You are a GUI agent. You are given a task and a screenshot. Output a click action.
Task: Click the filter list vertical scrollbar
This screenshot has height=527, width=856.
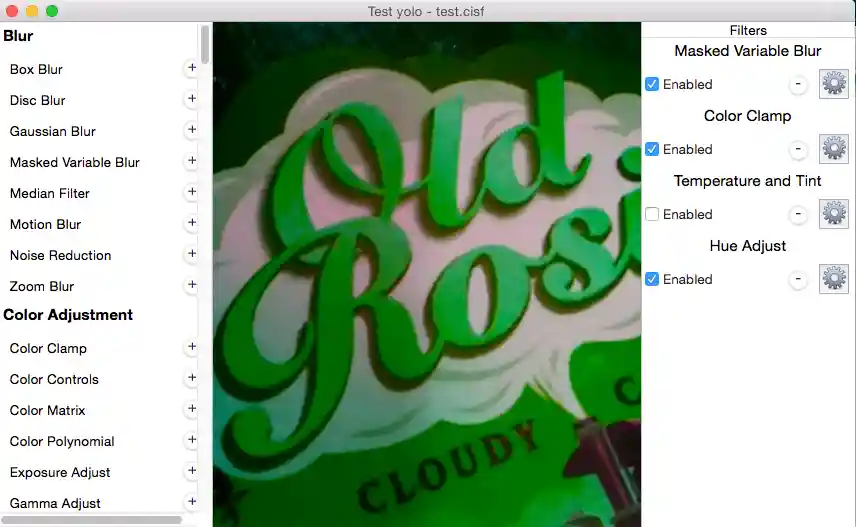click(x=205, y=45)
